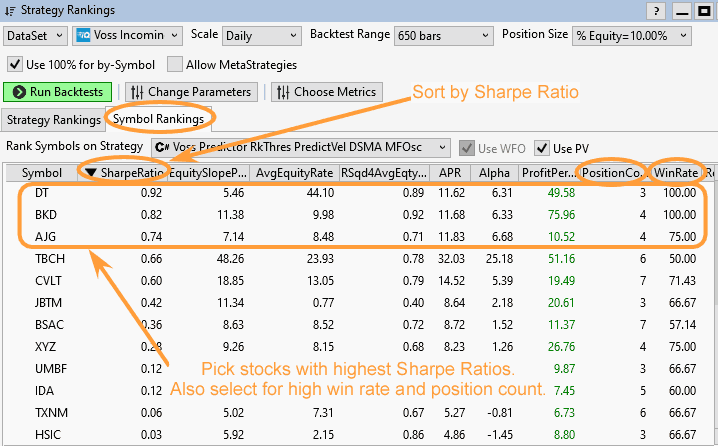This screenshot has height=446, width=718.
Task: Click the C# icon in strategy selector
Action: 162,147
